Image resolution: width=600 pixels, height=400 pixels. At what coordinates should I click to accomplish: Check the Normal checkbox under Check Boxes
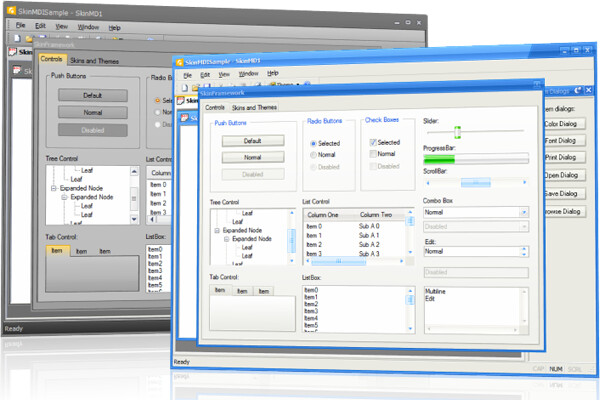(374, 155)
